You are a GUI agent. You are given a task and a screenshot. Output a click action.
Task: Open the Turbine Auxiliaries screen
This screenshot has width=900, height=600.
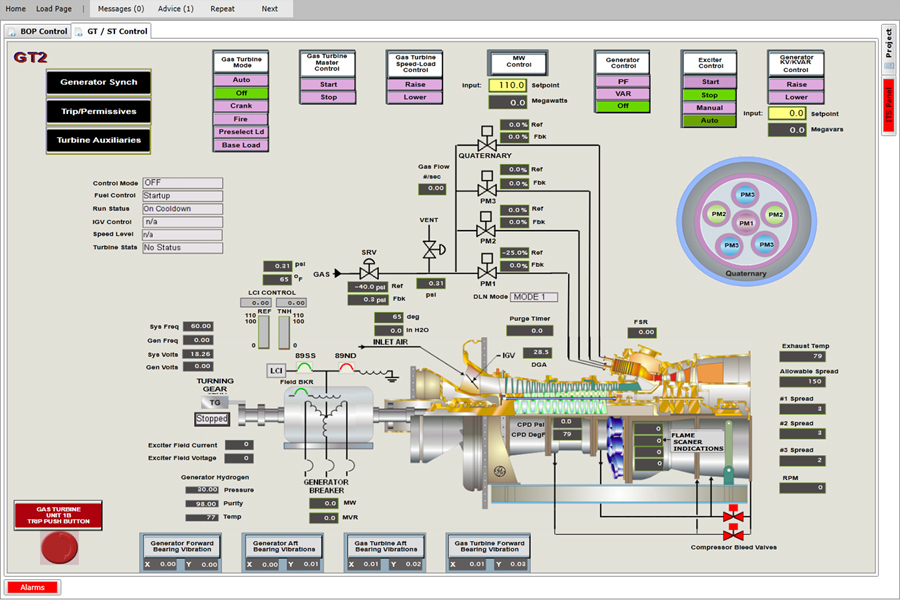[98, 141]
